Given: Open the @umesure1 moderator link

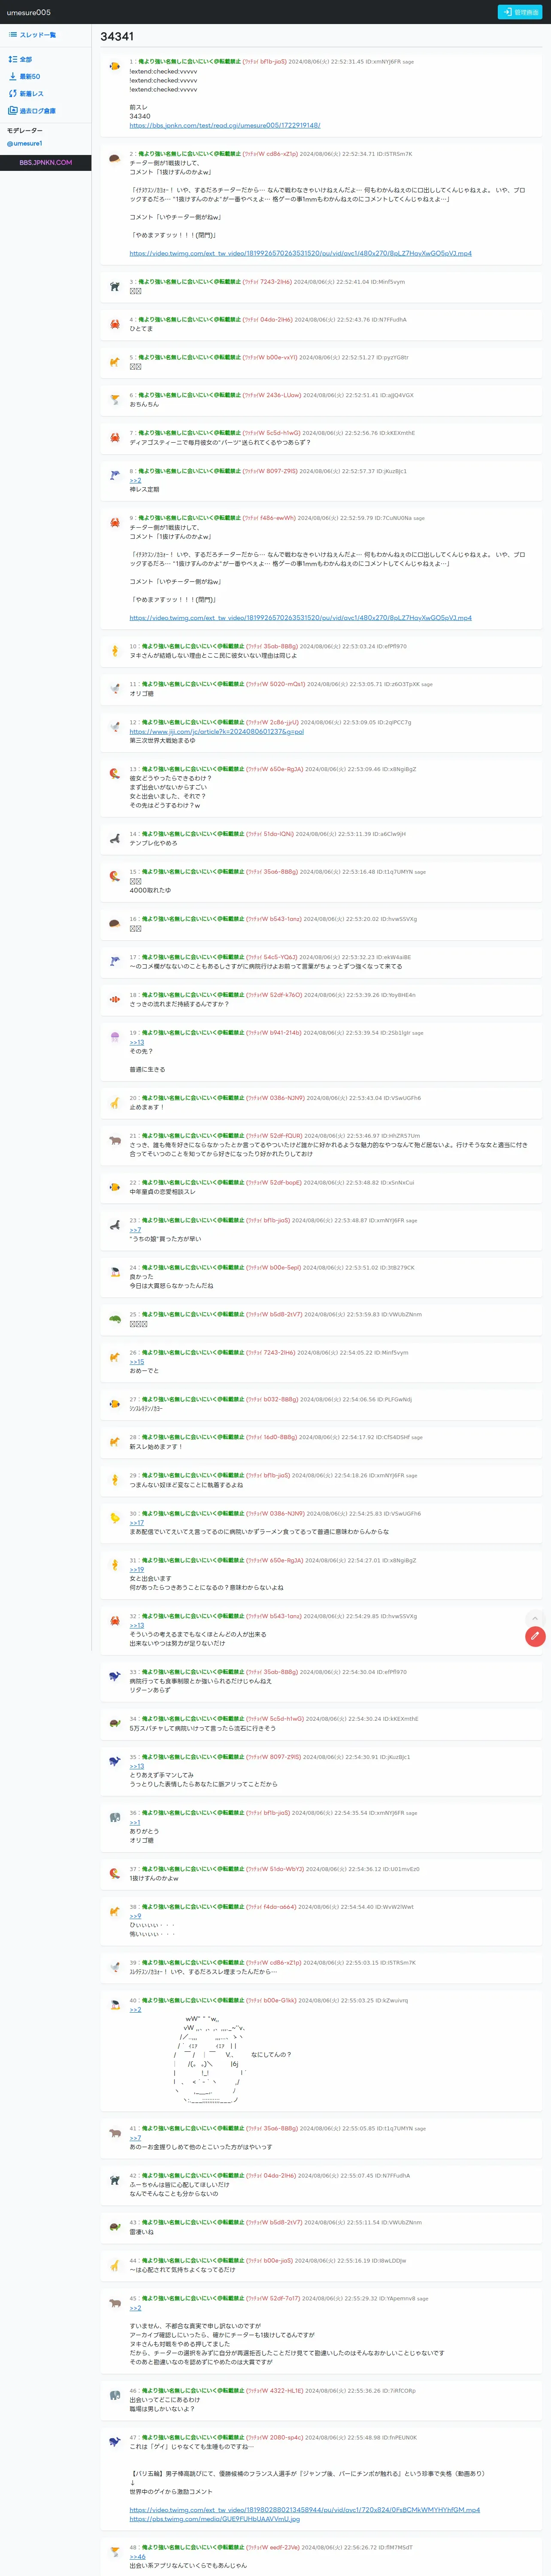Looking at the screenshot, I should point(25,144).
